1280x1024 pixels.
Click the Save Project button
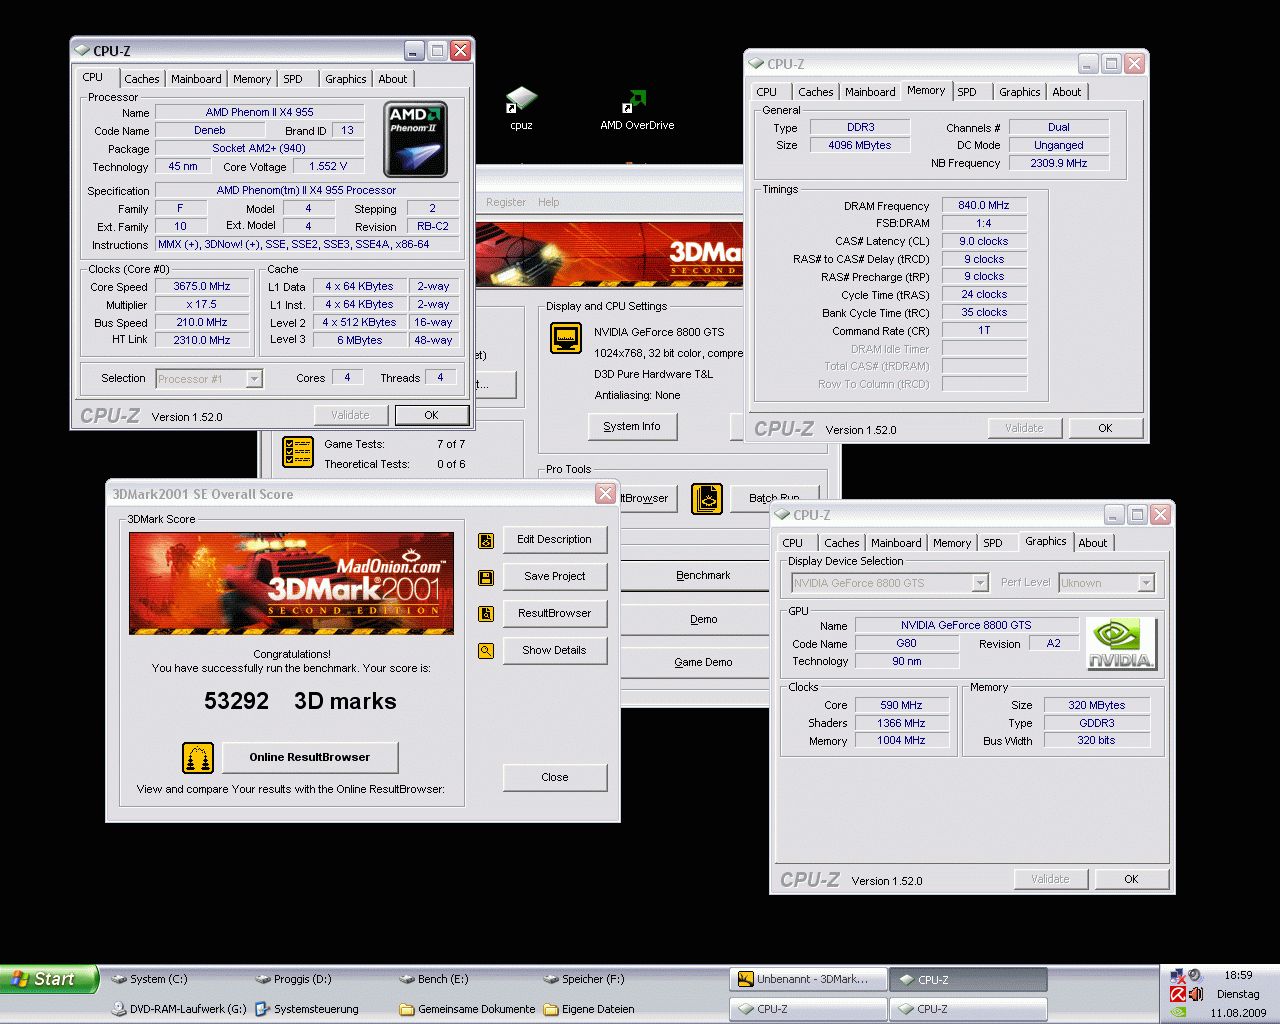tap(555, 577)
